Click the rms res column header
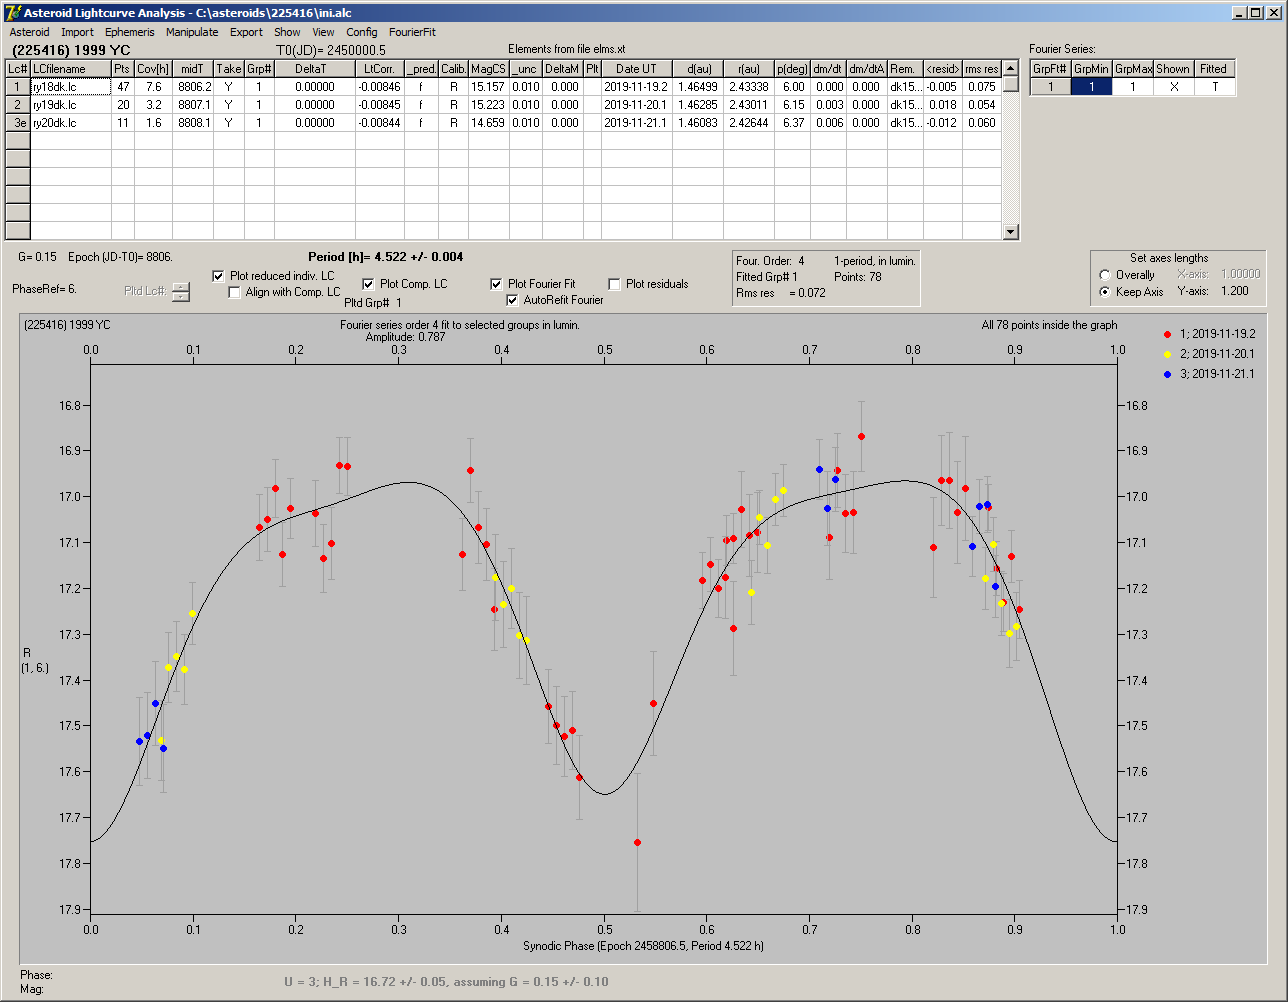Viewport: 1288px width, 1002px height. tap(981, 69)
